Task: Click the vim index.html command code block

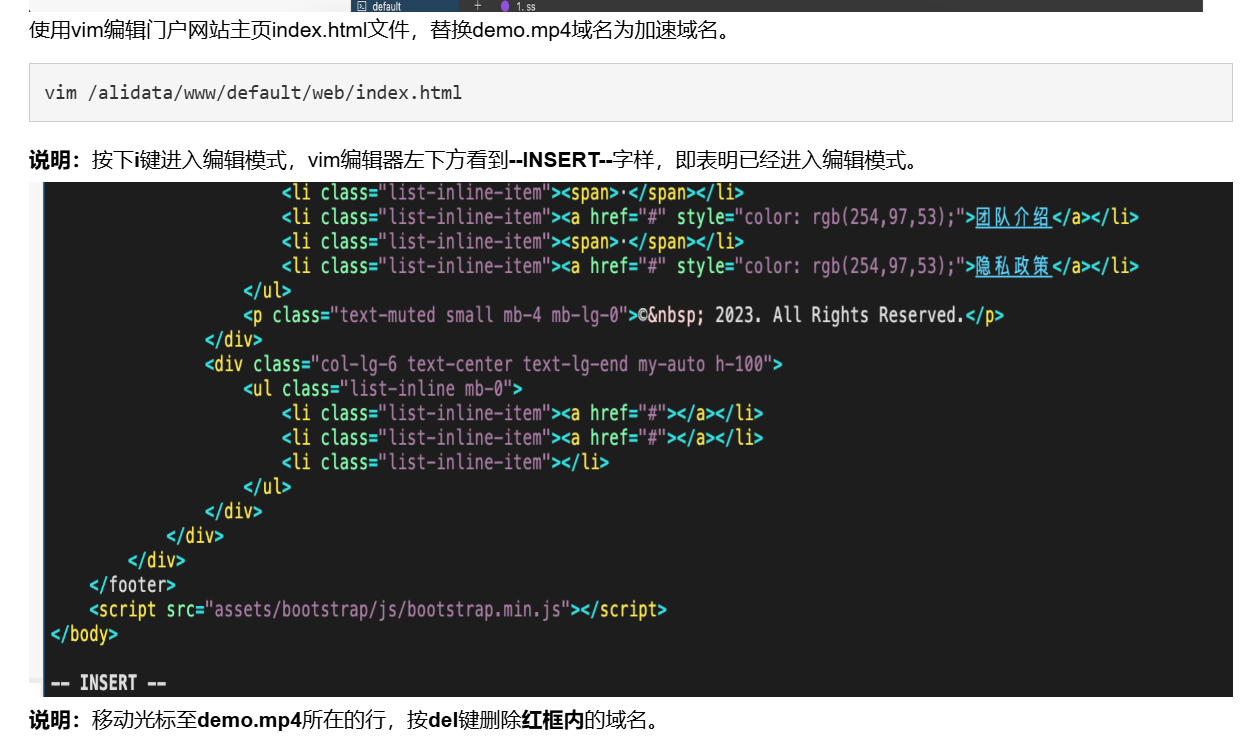Action: tap(630, 93)
